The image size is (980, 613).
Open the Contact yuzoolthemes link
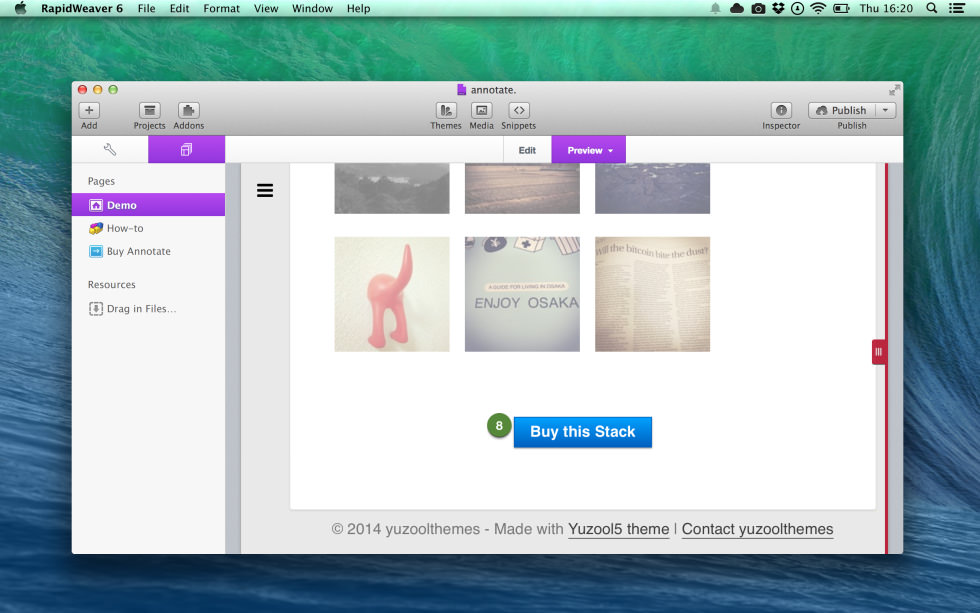[758, 529]
